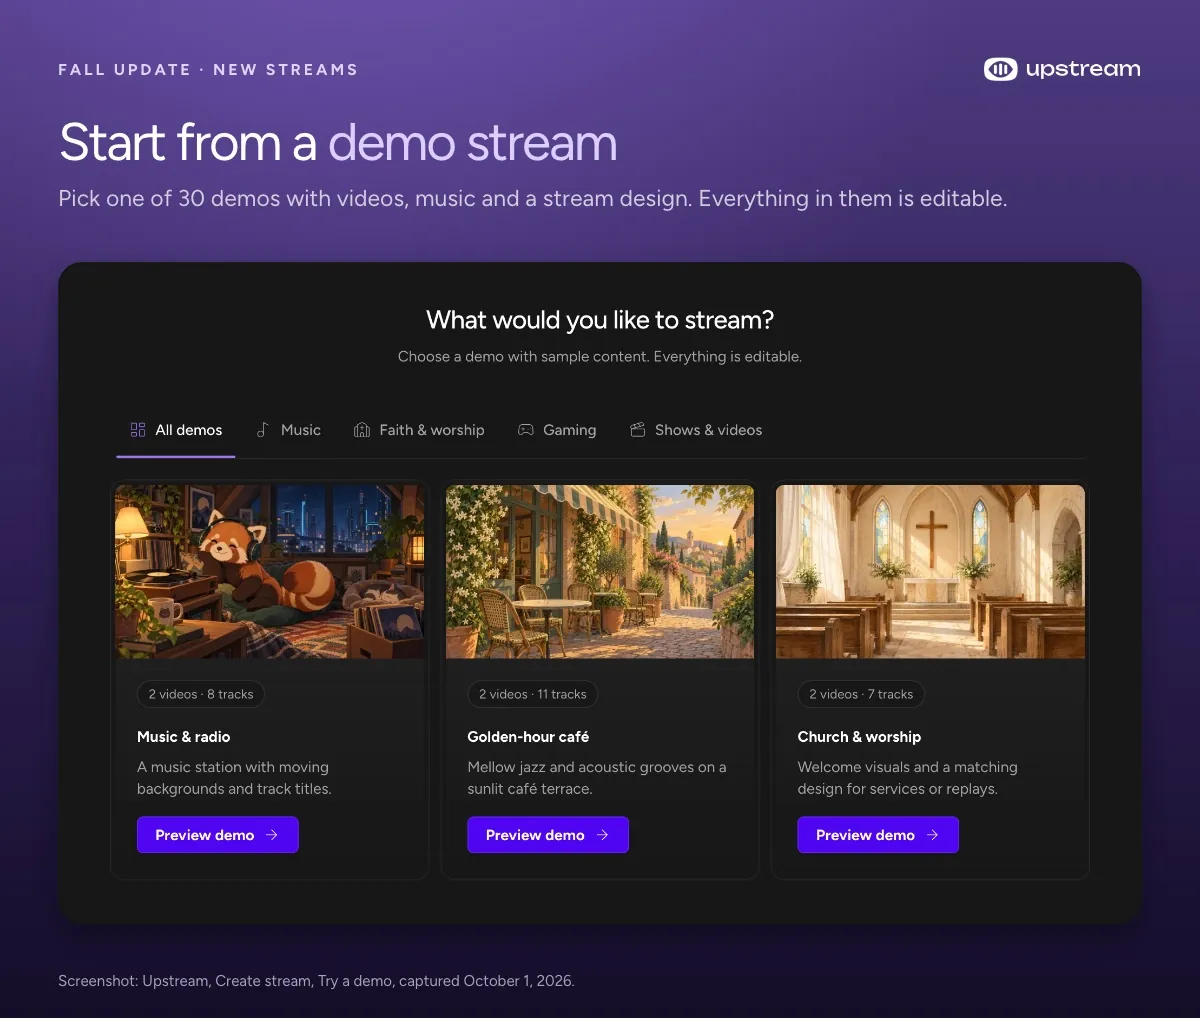Click the arrow on Music & radio Preview demo

click(x=272, y=835)
